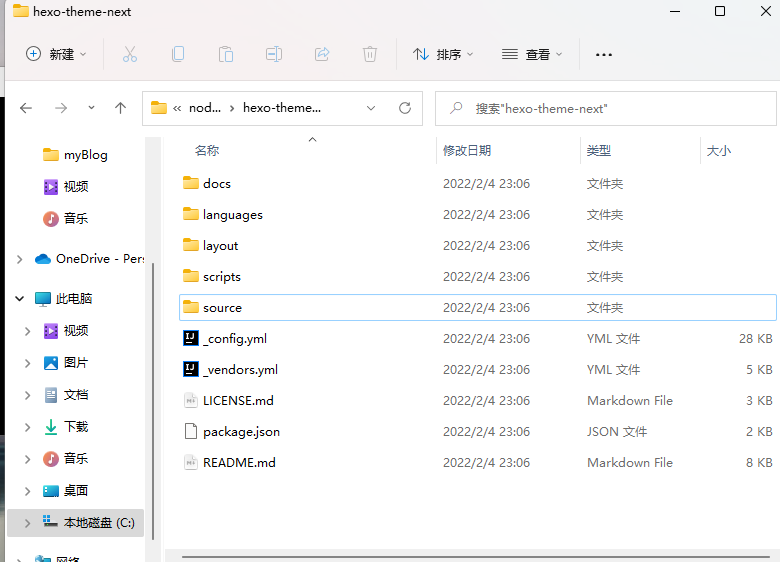Click the search magnifier icon
This screenshot has height=562, width=780.
point(456,108)
